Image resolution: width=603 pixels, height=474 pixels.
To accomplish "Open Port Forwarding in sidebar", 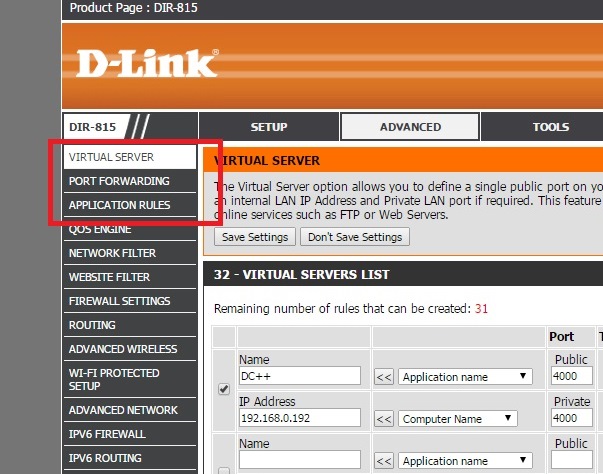I will click(119, 181).
